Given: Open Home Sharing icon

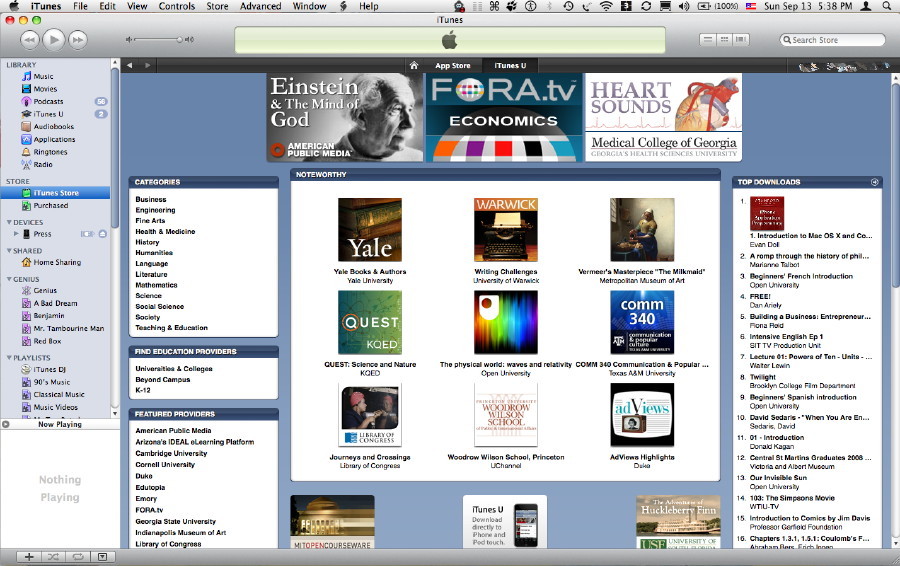Looking at the screenshot, I should point(26,262).
